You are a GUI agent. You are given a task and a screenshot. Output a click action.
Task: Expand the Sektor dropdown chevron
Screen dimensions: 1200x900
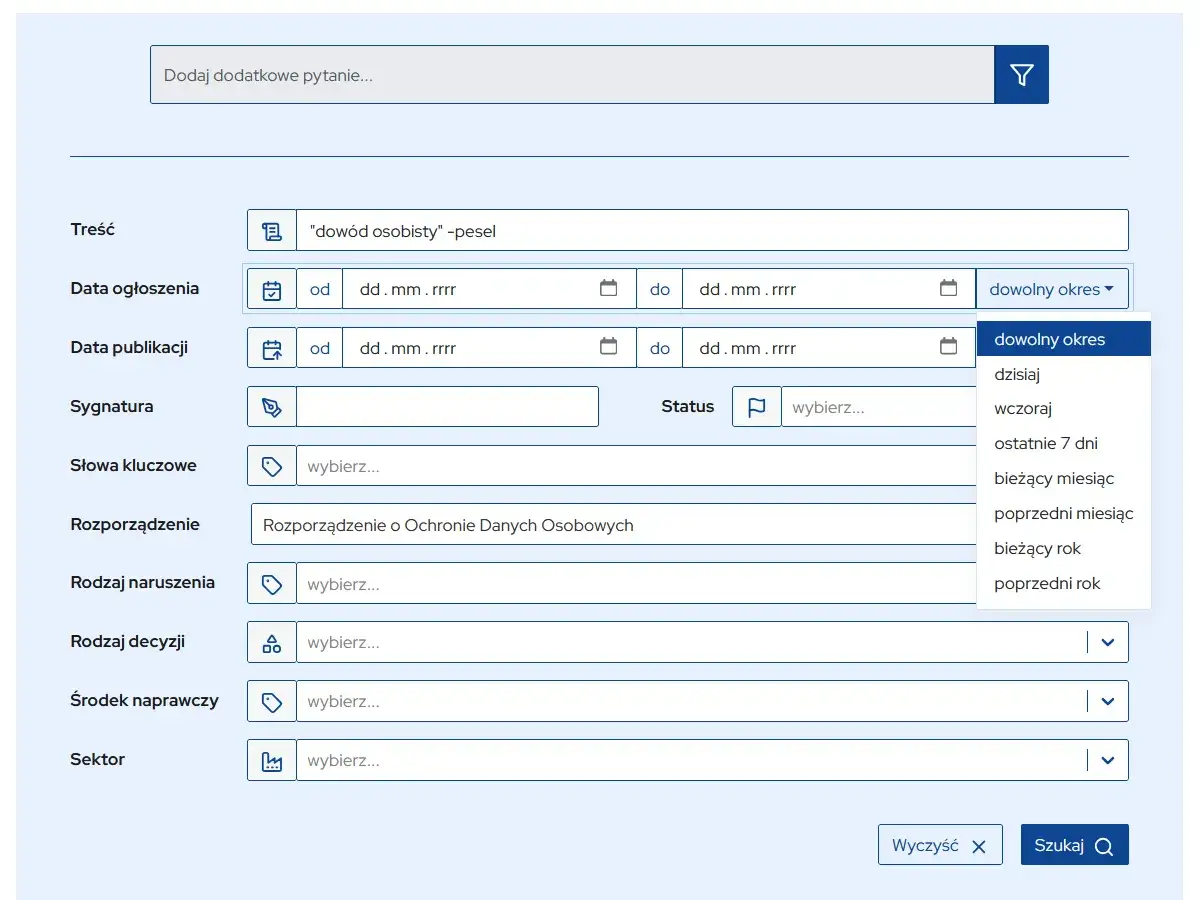pos(1107,760)
